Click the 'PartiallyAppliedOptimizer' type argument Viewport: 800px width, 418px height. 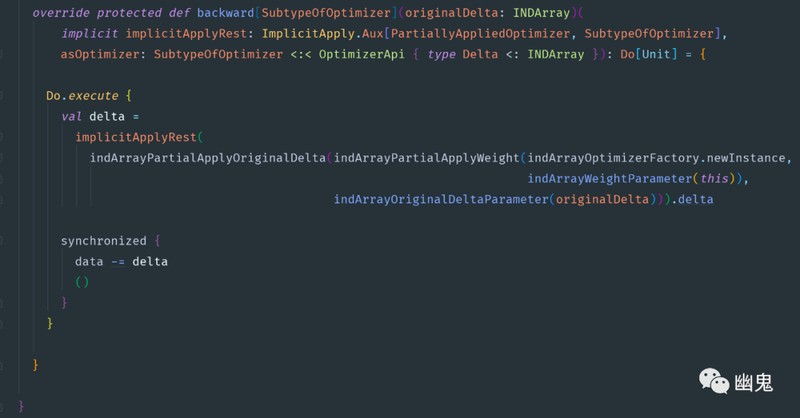(480, 34)
